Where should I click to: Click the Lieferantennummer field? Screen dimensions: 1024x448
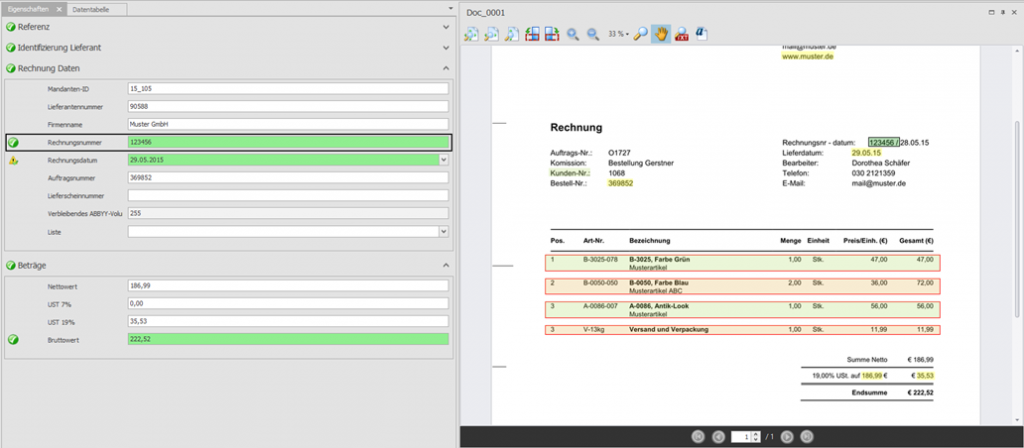288,106
